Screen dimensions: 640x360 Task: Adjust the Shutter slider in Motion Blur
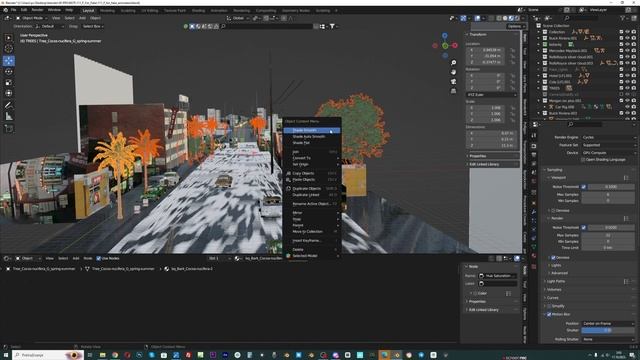pos(608,330)
